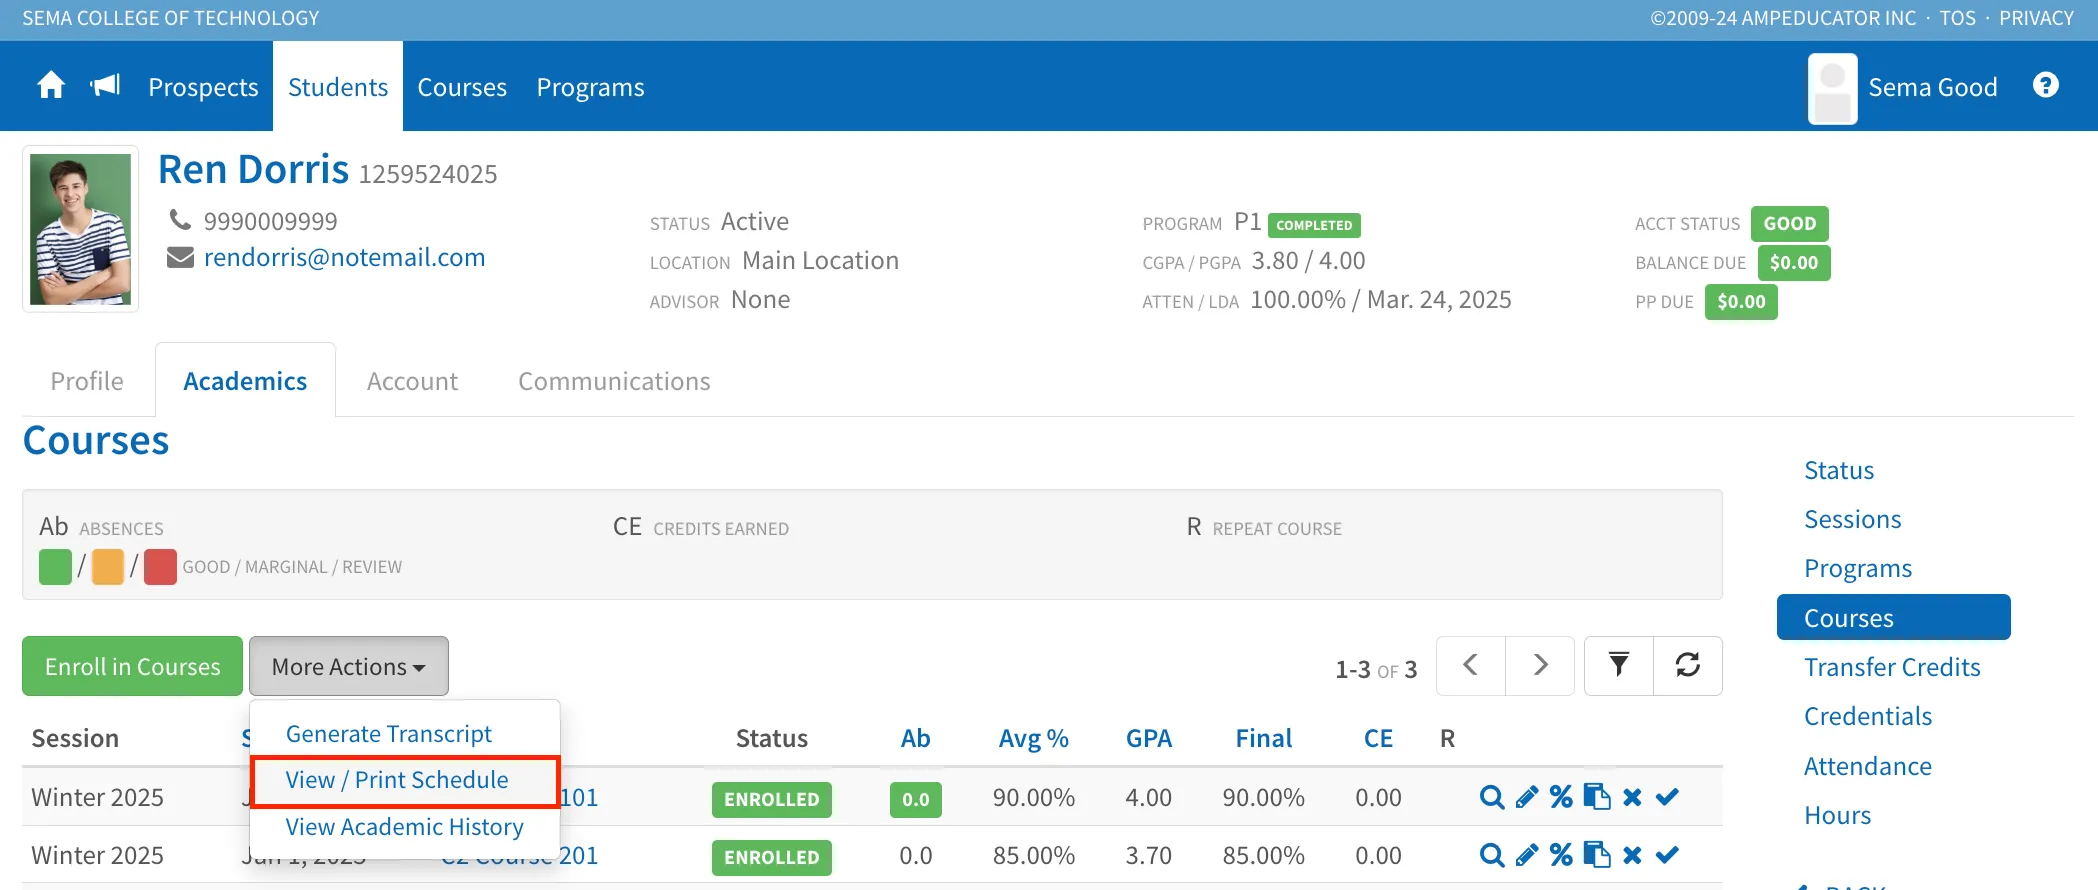
Task: Refresh the courses list
Action: (x=1688, y=665)
